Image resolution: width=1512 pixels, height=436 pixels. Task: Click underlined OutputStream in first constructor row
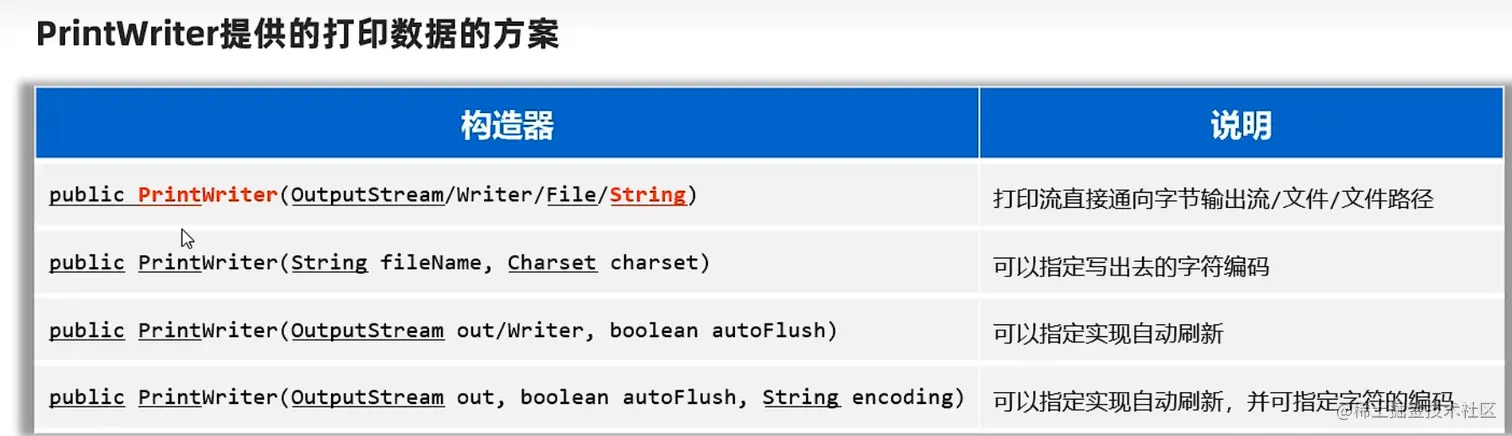pyautogui.click(x=367, y=194)
